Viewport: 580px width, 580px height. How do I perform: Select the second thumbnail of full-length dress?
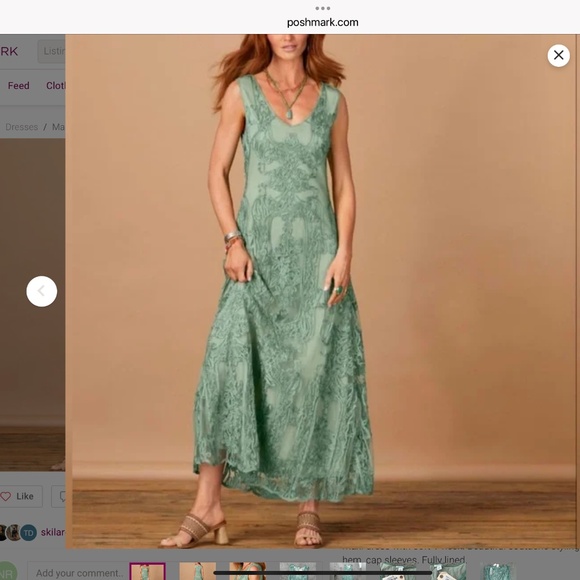pos(198,571)
